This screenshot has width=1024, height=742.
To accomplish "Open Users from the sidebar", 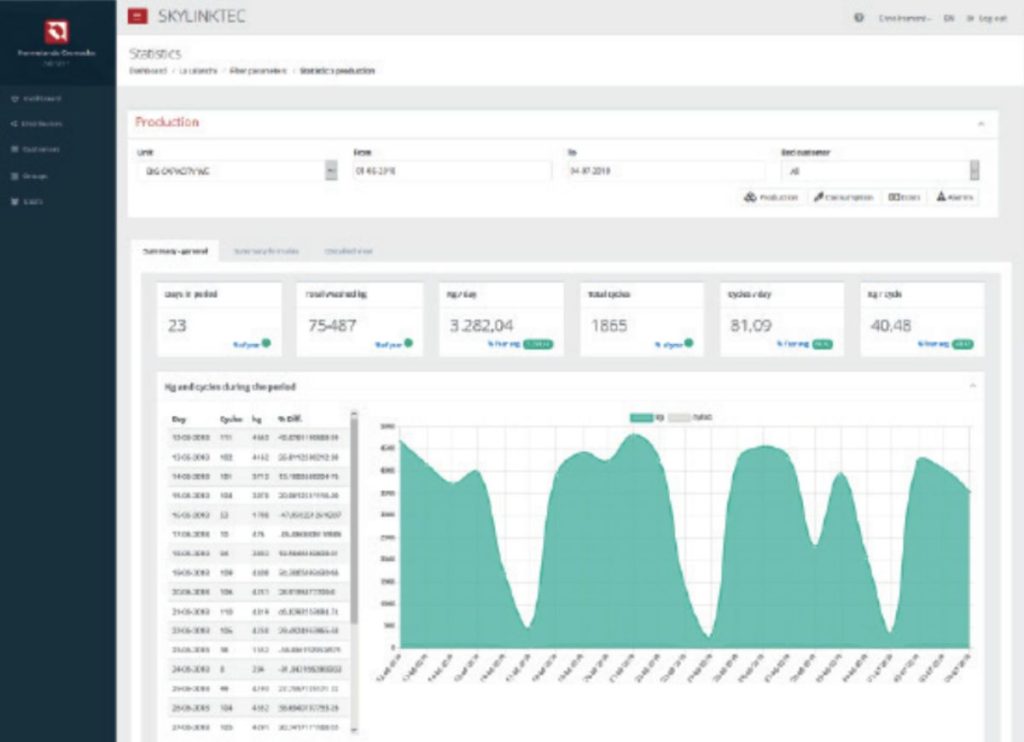I will [32, 201].
